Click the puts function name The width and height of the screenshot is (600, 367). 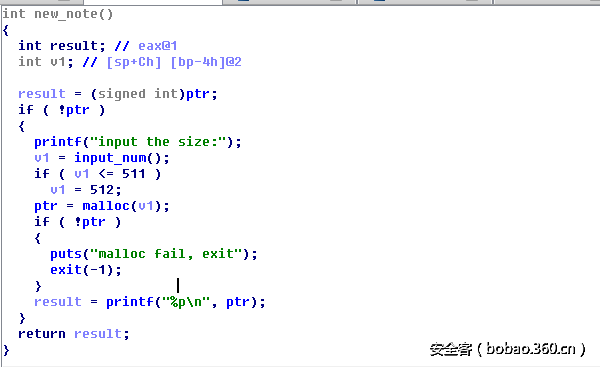click(66, 254)
